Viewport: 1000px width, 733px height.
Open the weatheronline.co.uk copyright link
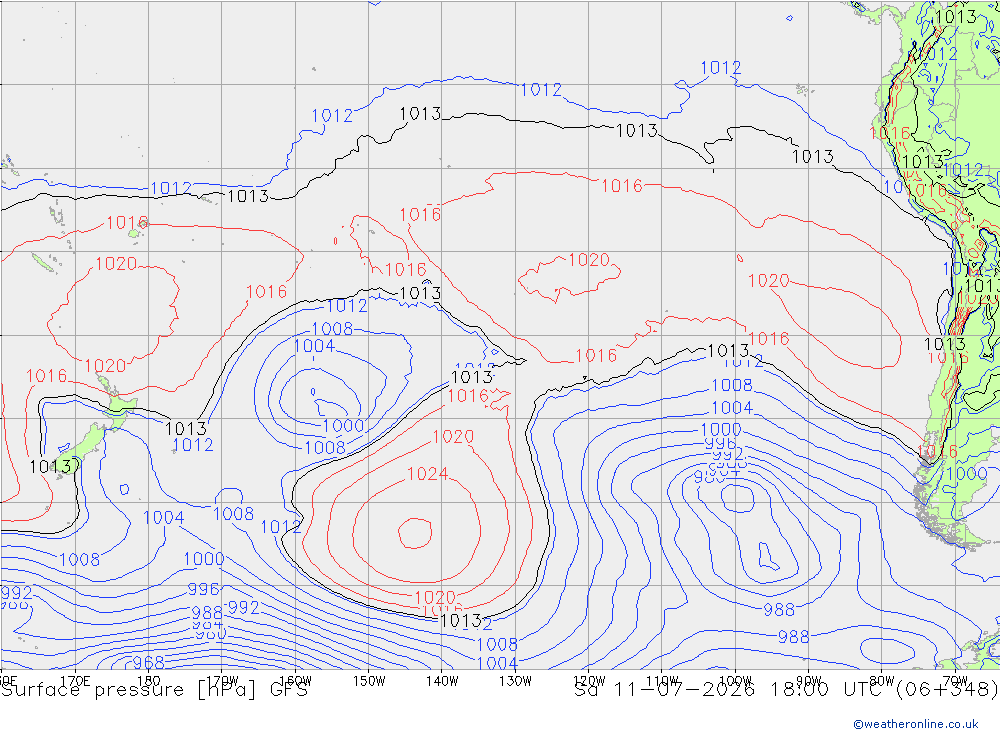[915, 724]
